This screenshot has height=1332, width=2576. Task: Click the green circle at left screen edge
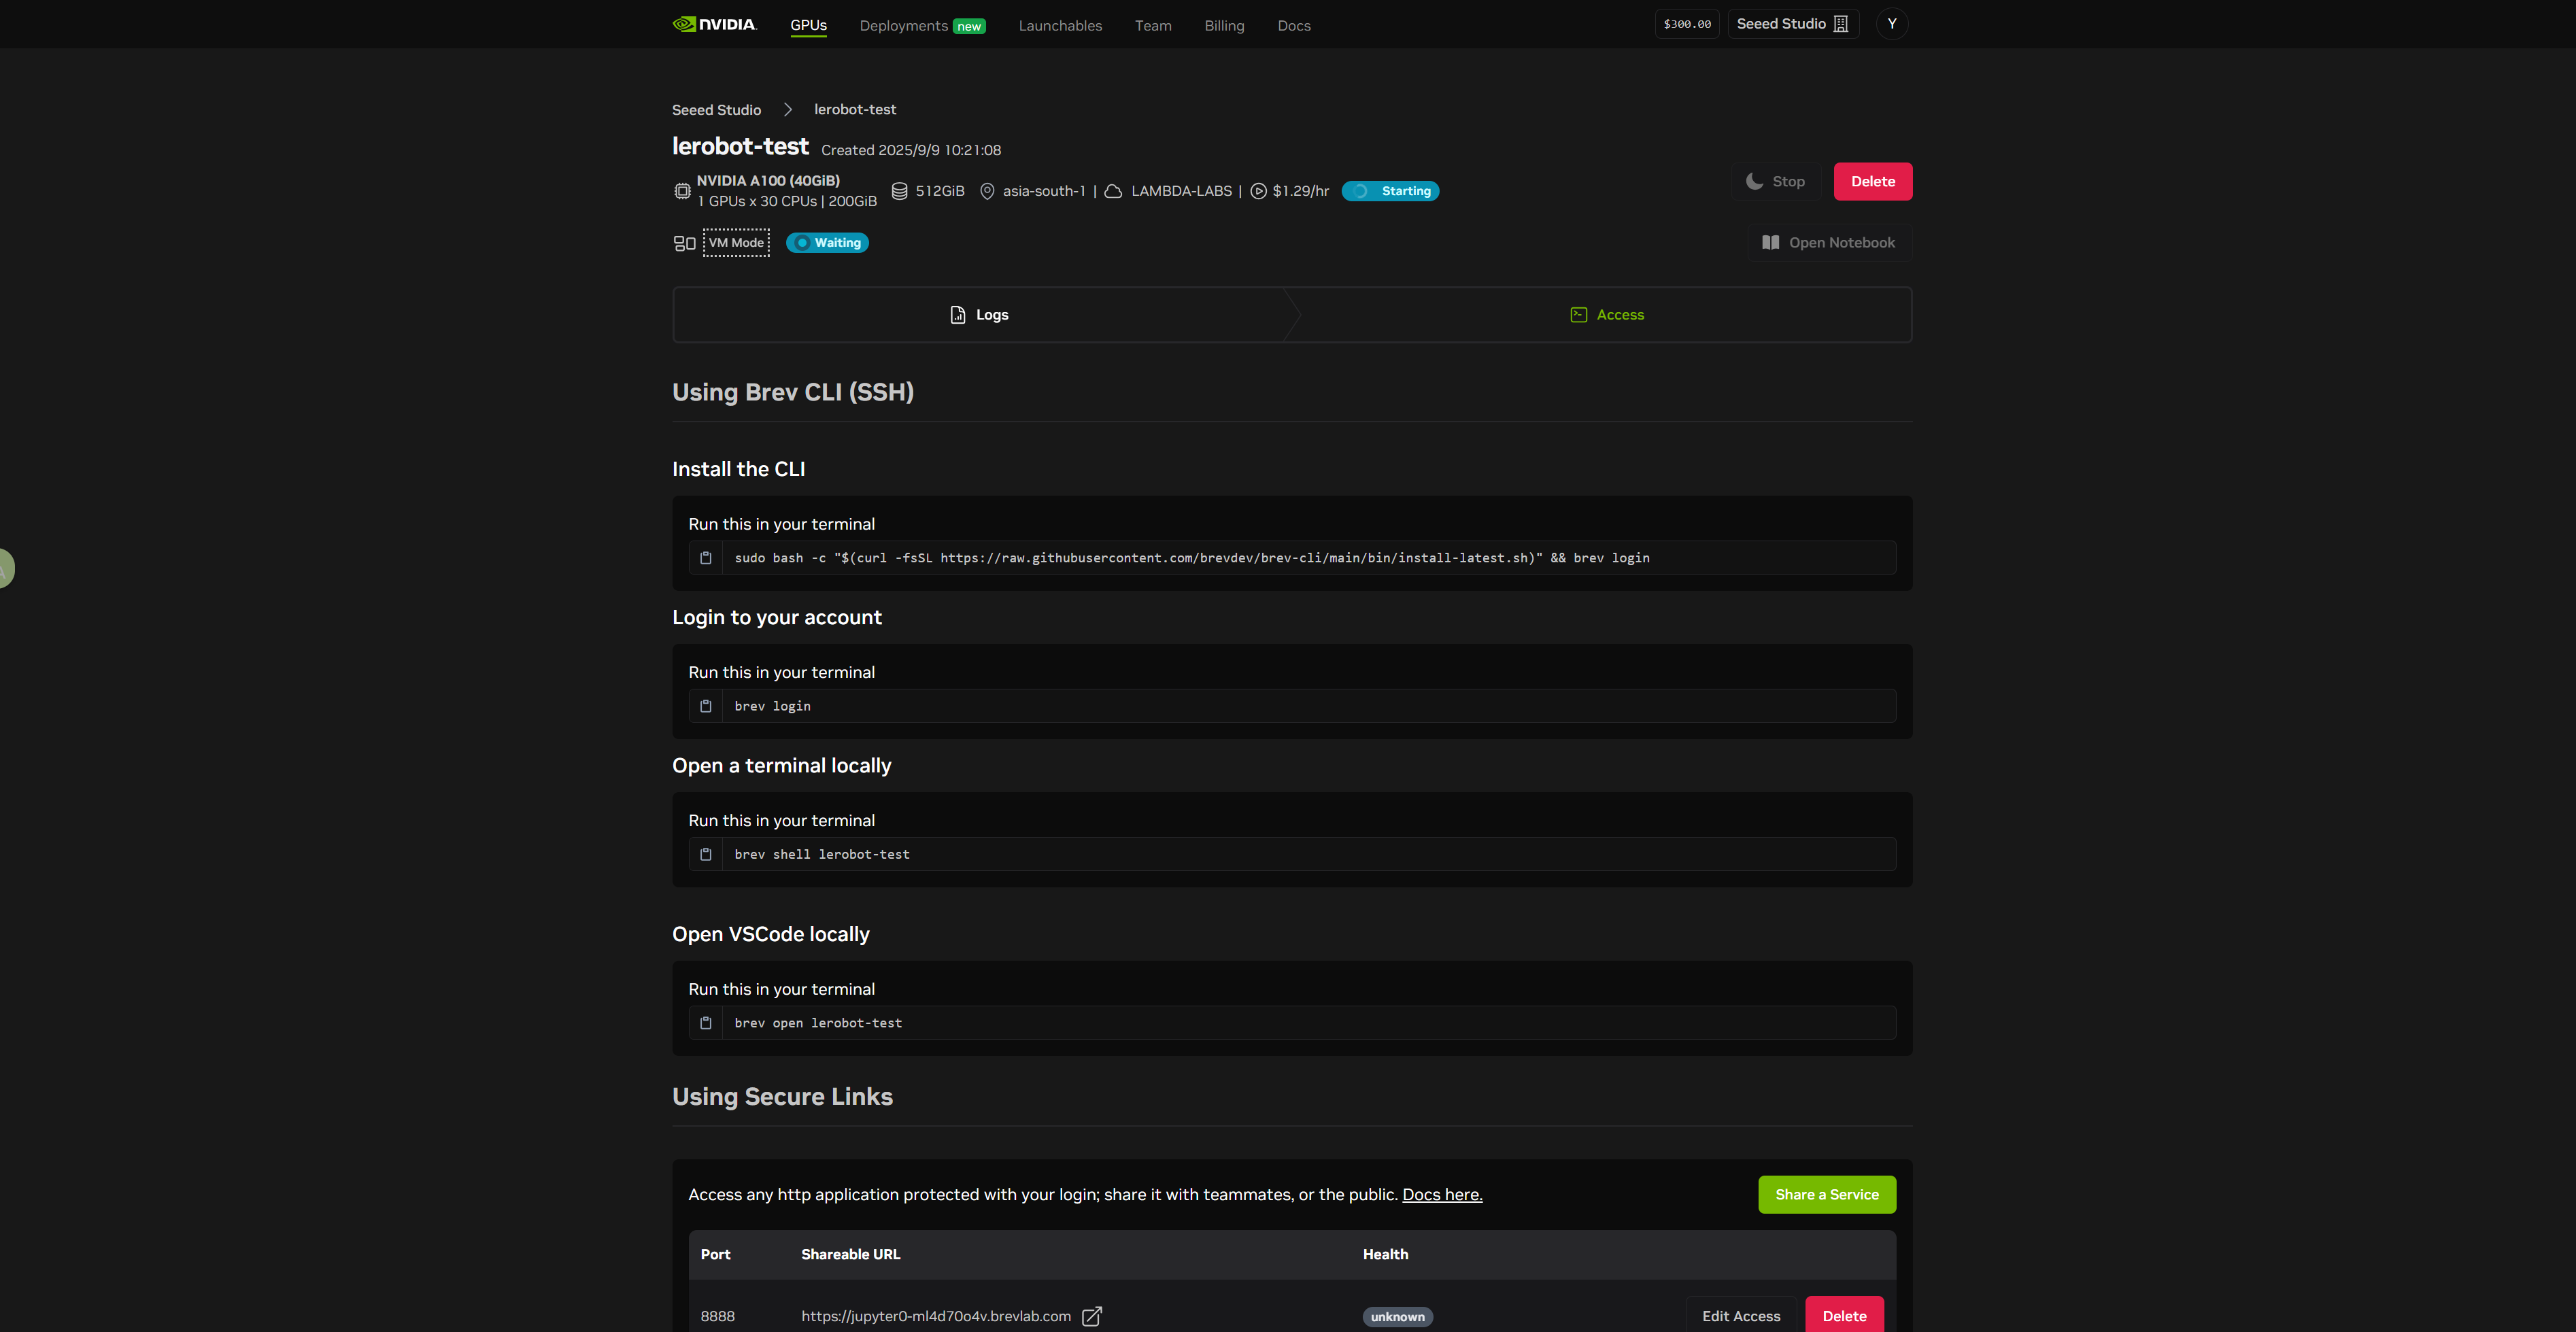tap(5, 568)
